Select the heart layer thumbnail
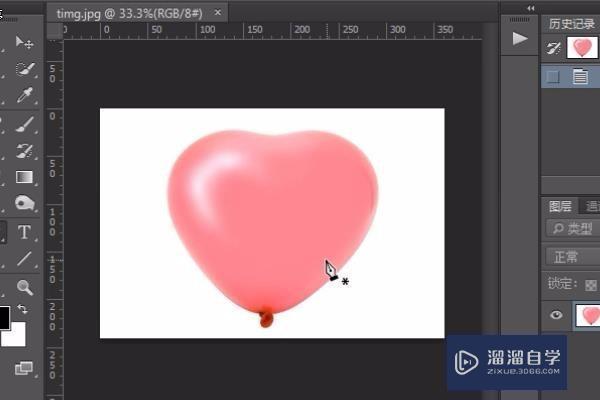Screen dimensions: 600x400 point(588,315)
